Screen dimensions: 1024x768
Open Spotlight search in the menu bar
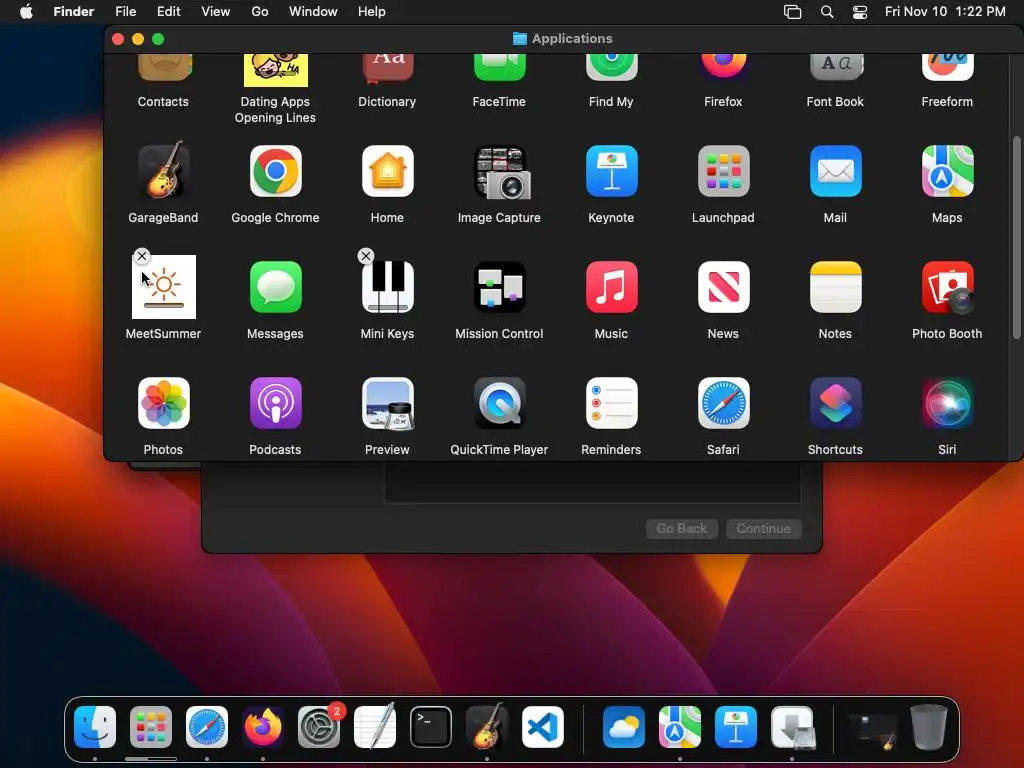[827, 12]
